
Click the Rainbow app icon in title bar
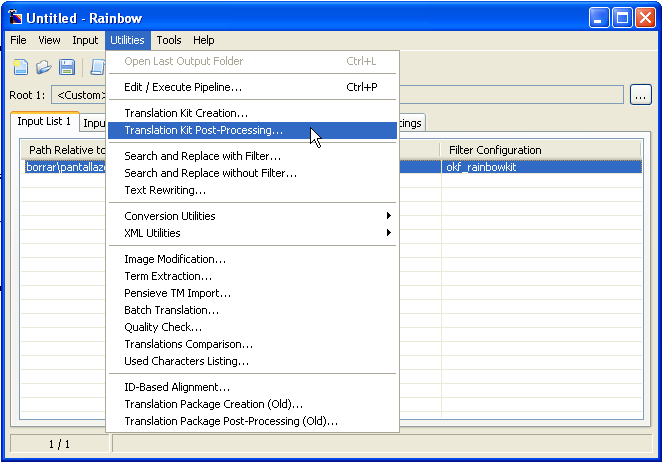[14, 18]
